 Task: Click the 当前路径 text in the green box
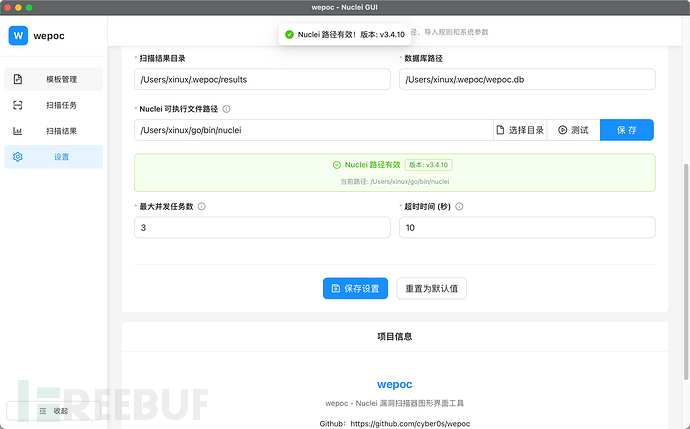click(x=395, y=181)
